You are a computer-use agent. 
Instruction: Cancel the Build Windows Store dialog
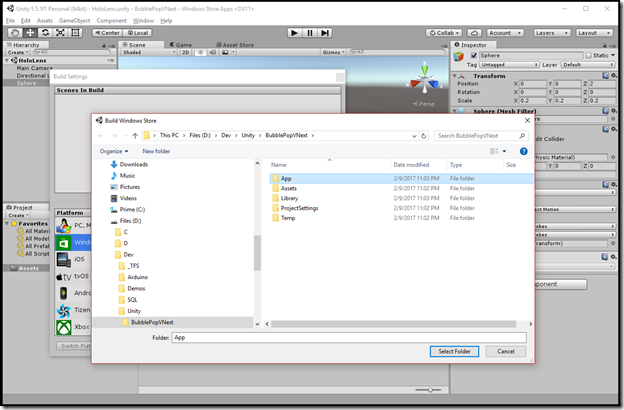click(506, 351)
